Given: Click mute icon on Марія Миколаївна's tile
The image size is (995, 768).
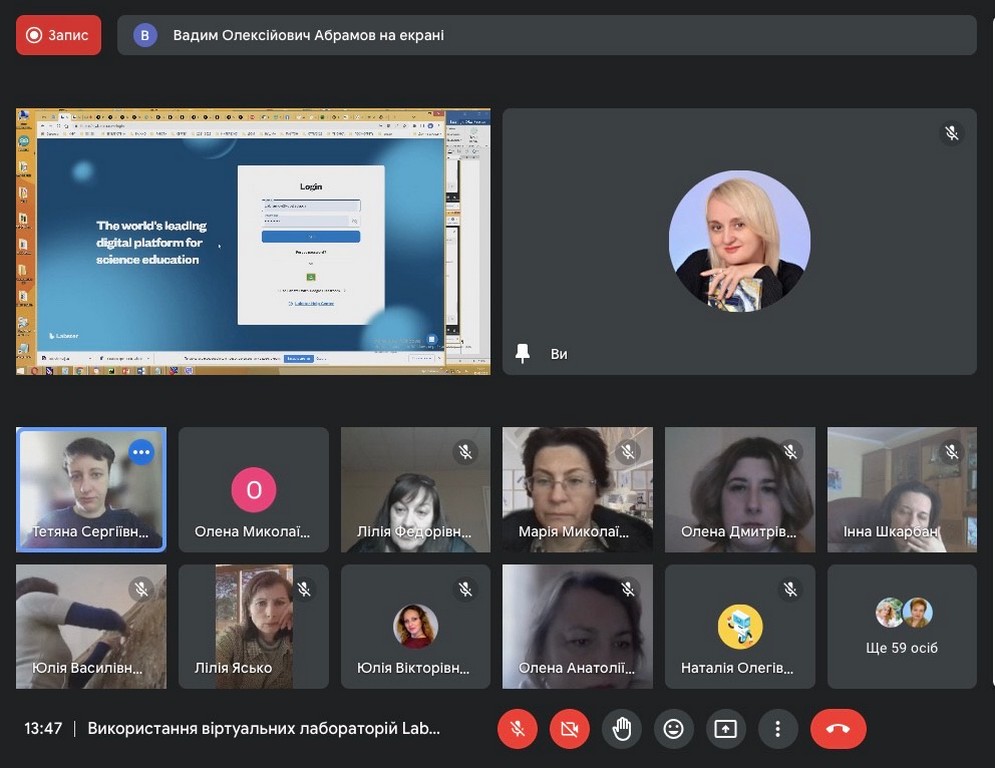Looking at the screenshot, I should click(628, 452).
